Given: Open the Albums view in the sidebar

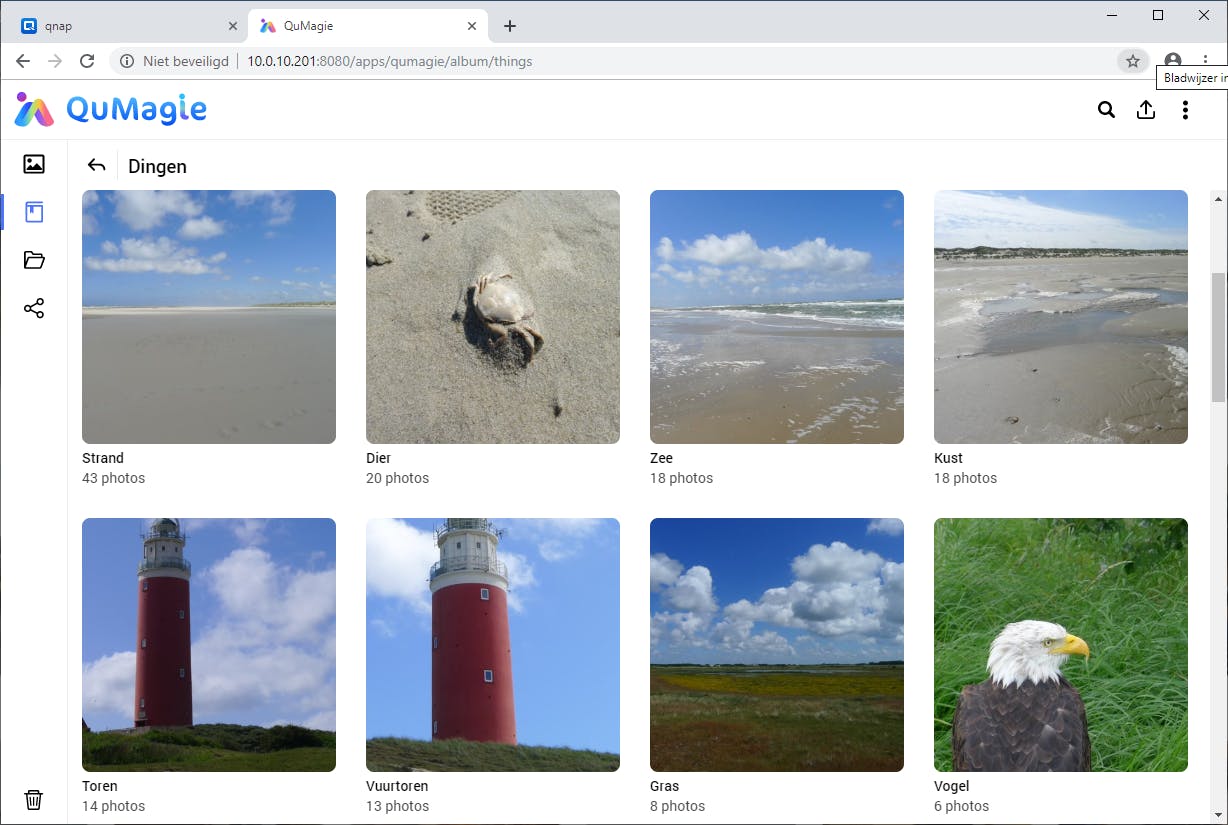Looking at the screenshot, I should (x=34, y=212).
